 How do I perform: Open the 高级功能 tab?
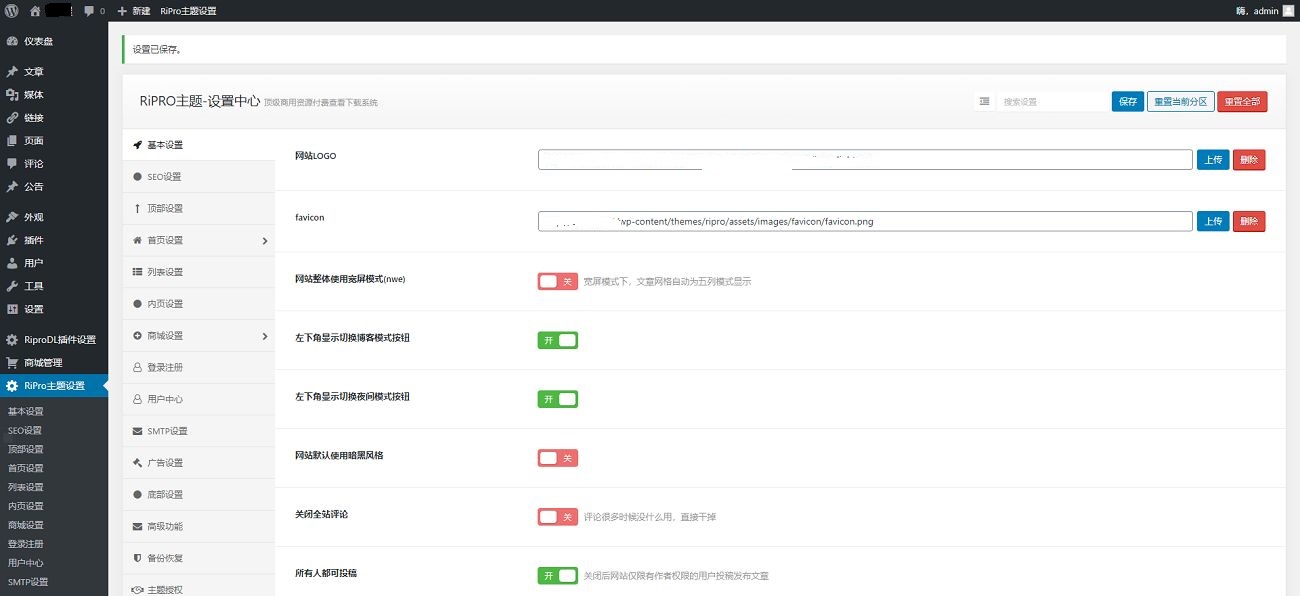(x=199, y=526)
